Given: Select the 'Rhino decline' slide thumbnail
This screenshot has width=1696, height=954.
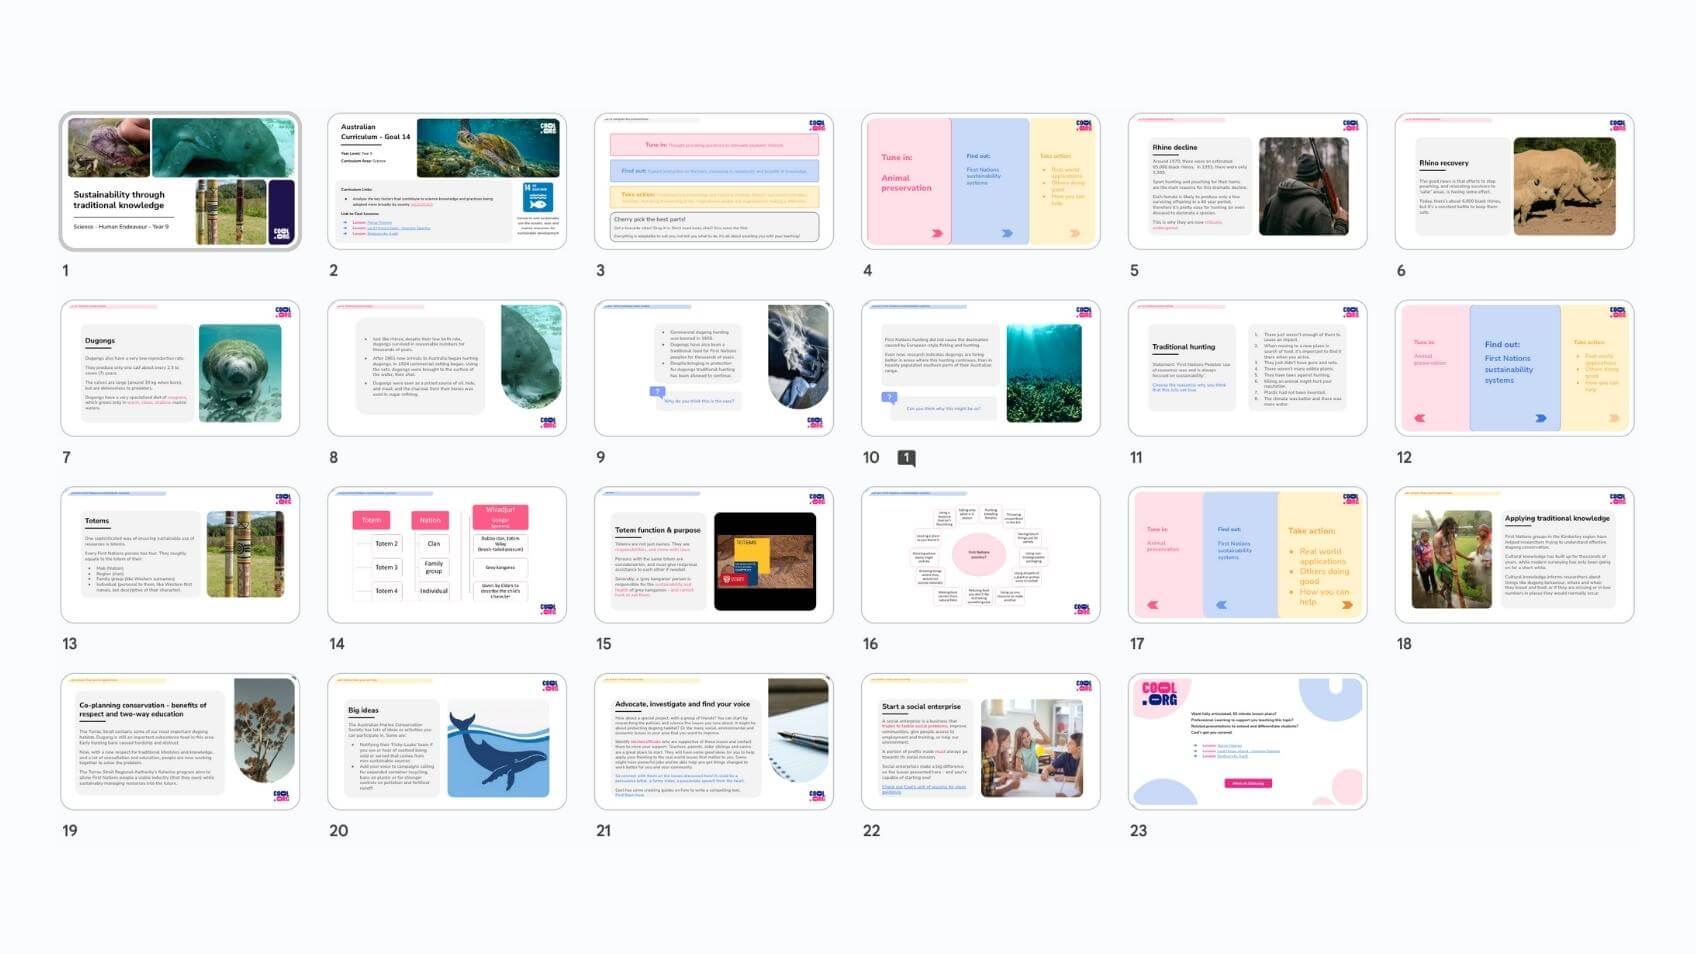Looking at the screenshot, I should point(1247,181).
